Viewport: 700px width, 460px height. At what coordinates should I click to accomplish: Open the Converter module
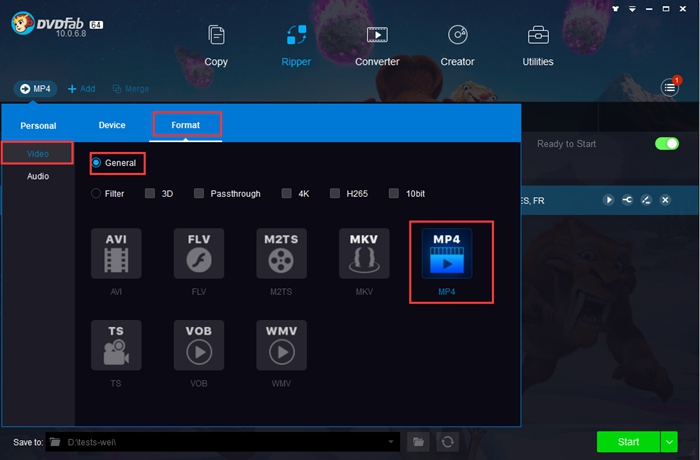(x=377, y=46)
